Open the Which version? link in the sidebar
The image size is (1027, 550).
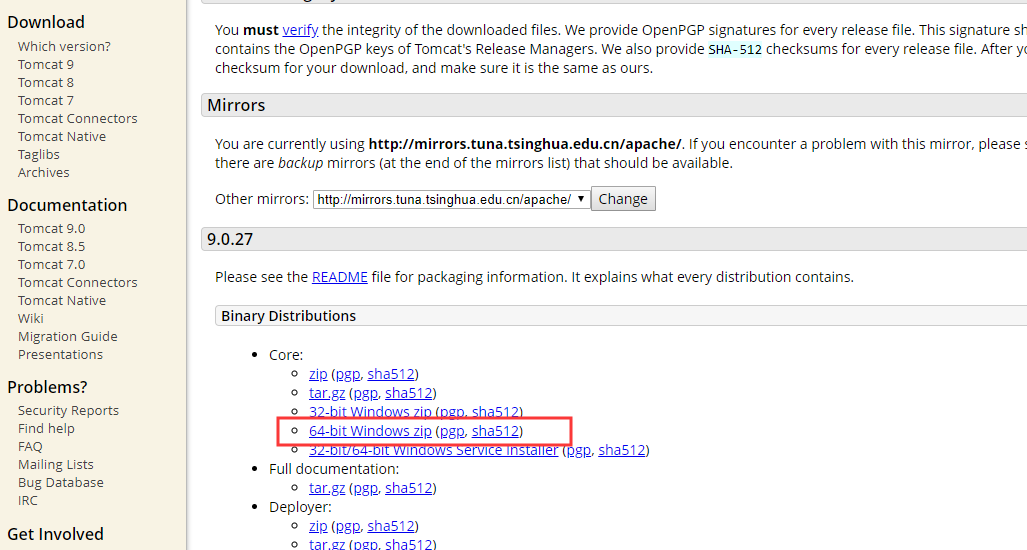(64, 46)
